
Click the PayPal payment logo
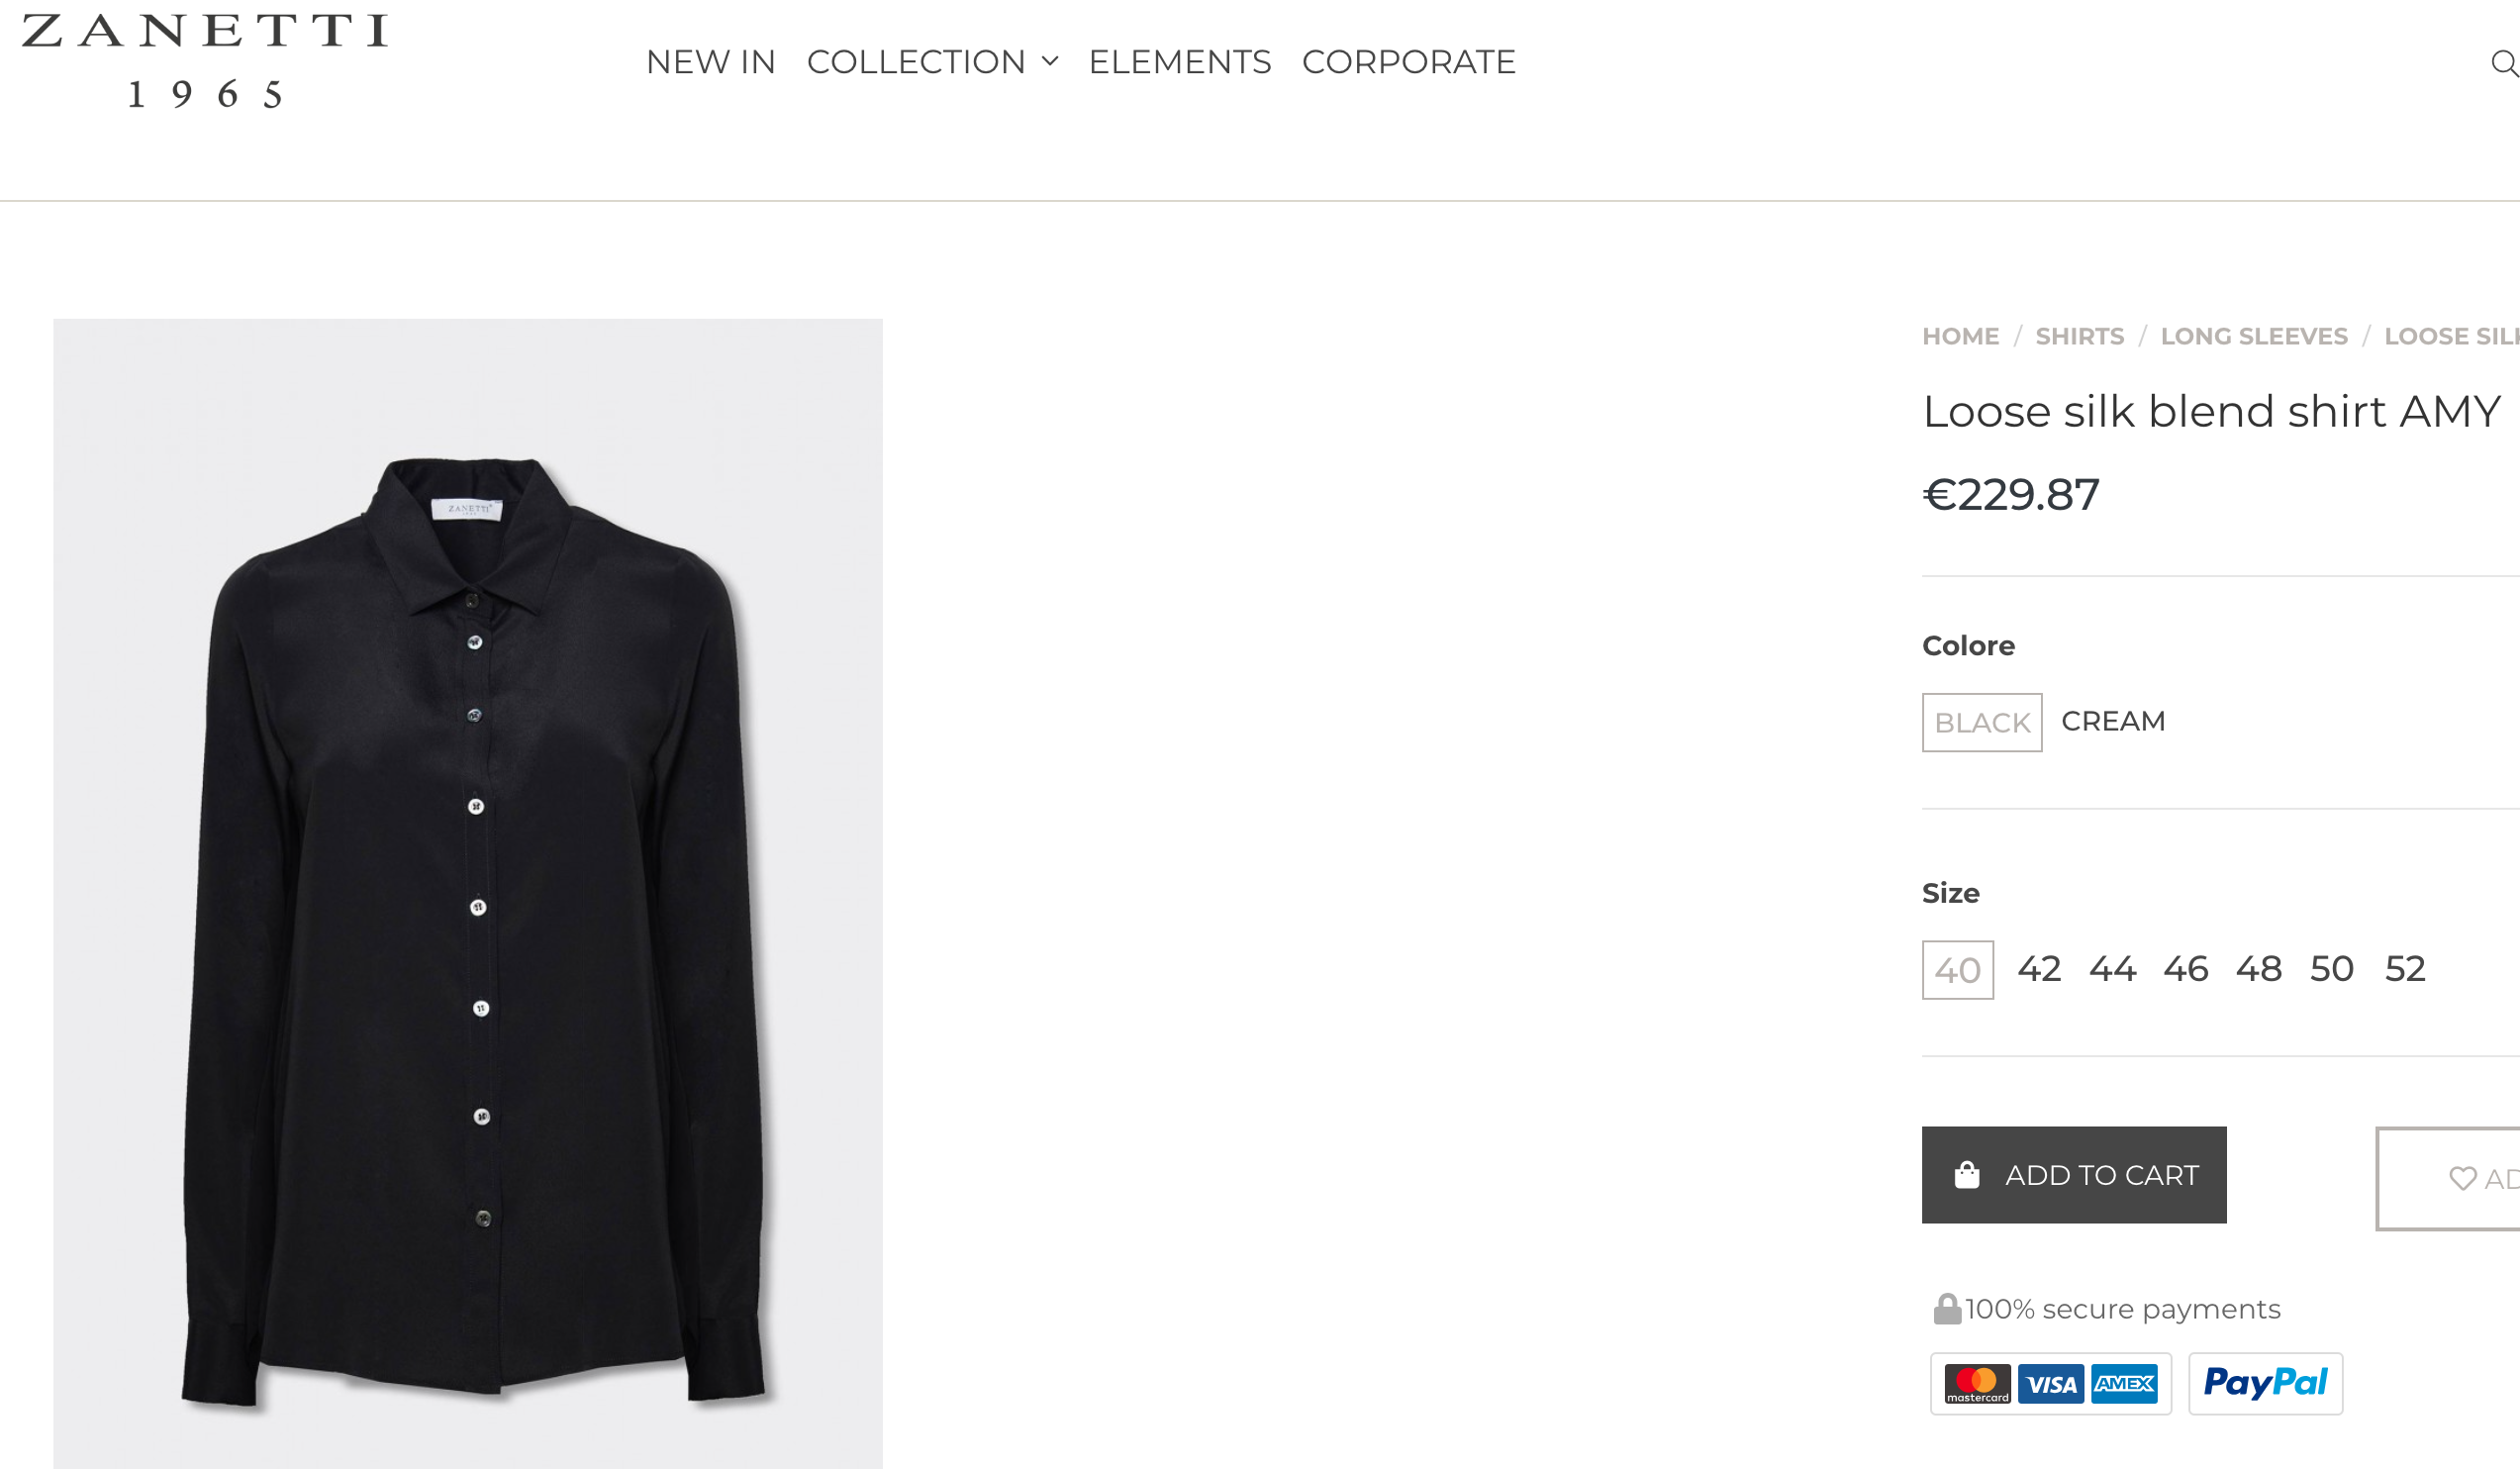pyautogui.click(x=2265, y=1383)
